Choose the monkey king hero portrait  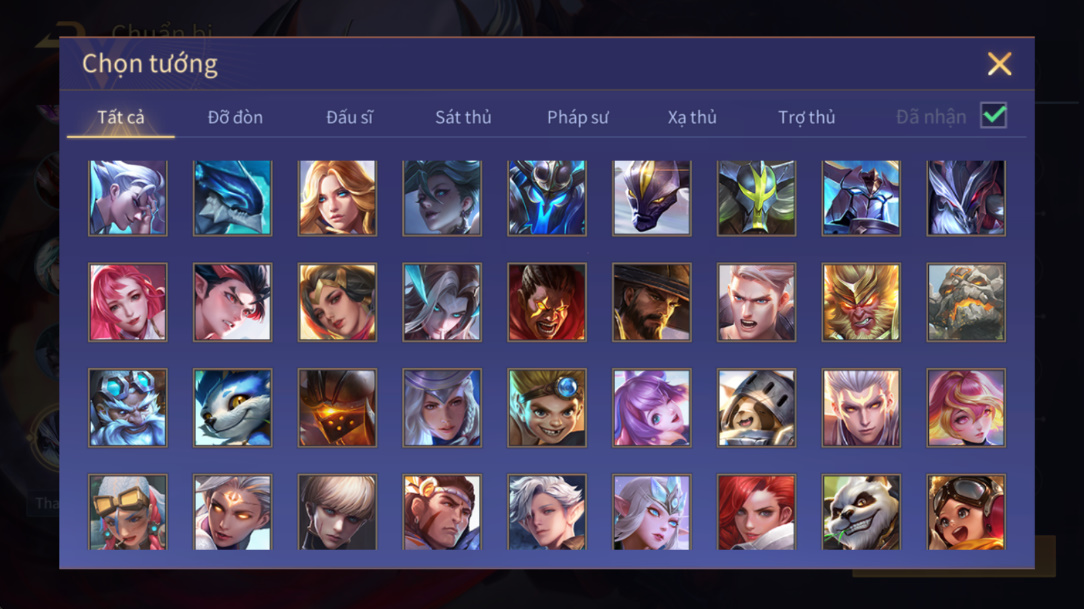861,302
